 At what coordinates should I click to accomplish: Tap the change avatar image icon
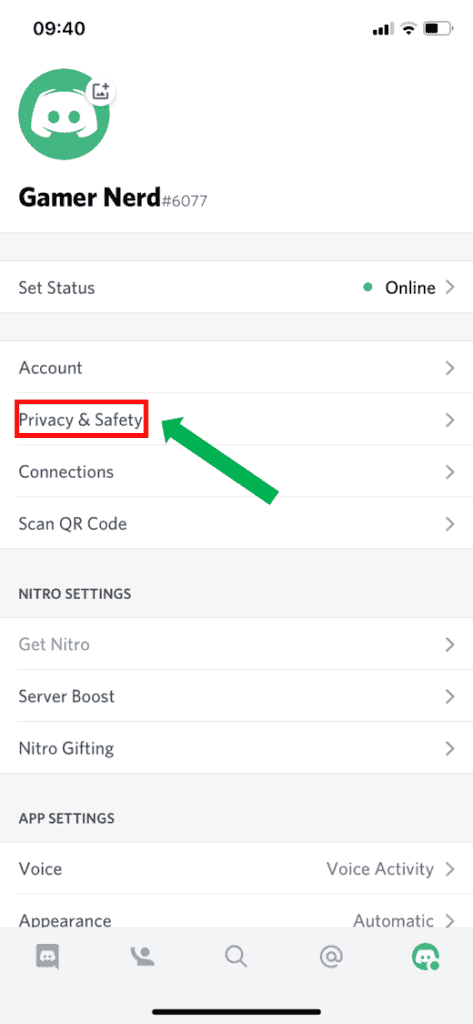[101, 91]
